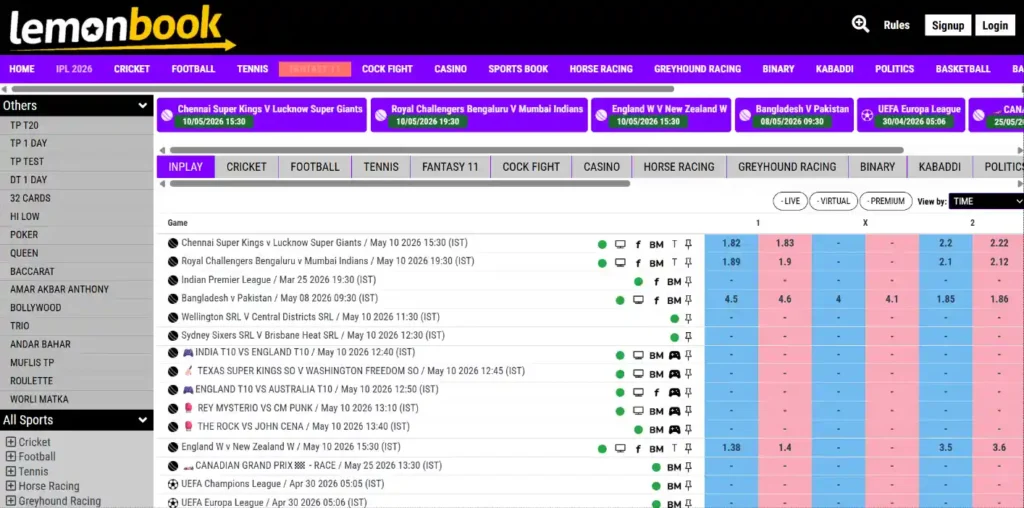This screenshot has width=1024, height=508.
Task: Click the gamepad icon in INDIA T10 VS ENGLAND T10 row
Action: pos(675,356)
